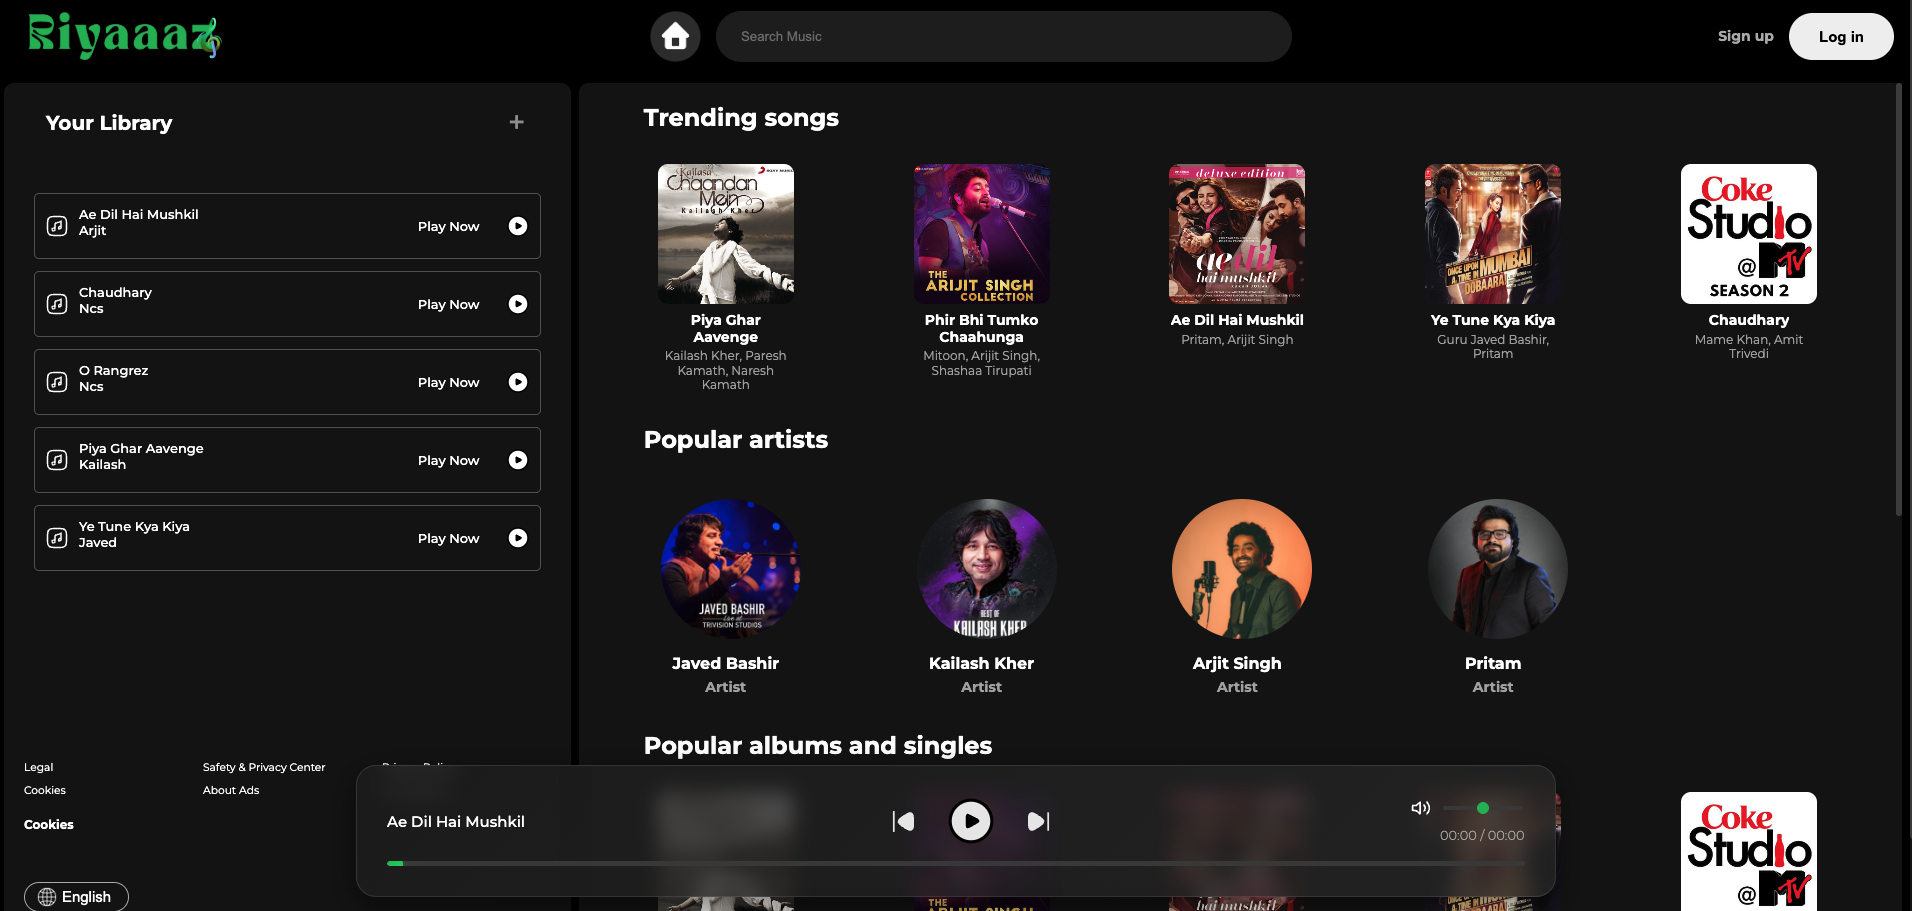The height and width of the screenshot is (911, 1912).
Task: Open Chaudhary Coke Studio cover art
Action: (1749, 234)
